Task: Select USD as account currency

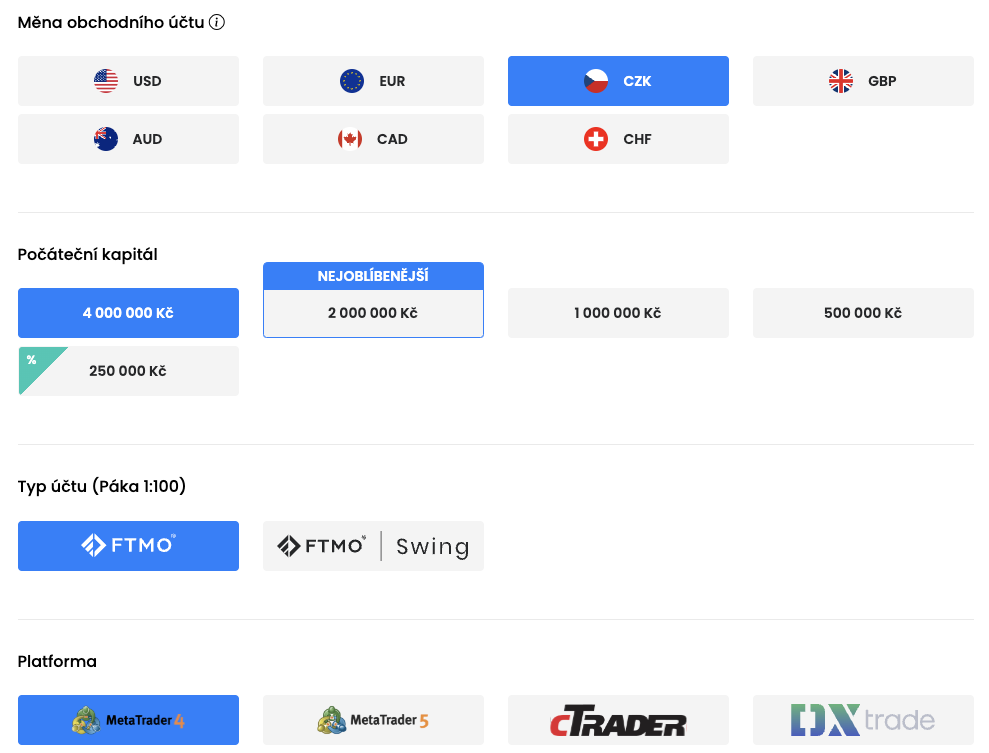Action: tap(128, 81)
